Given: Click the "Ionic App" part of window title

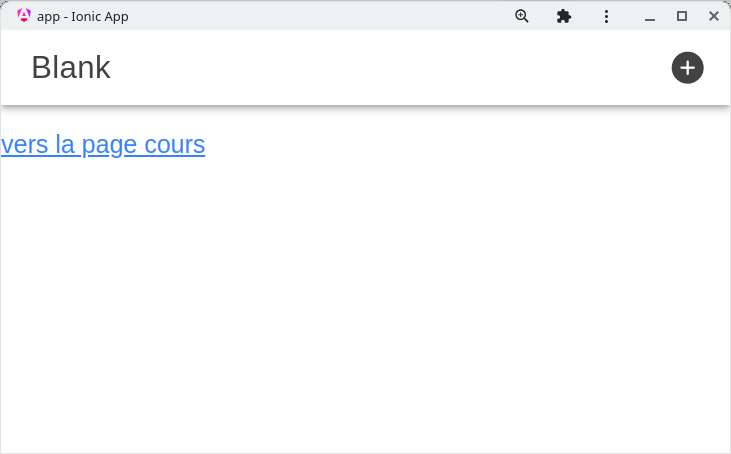Looking at the screenshot, I should pos(98,16).
